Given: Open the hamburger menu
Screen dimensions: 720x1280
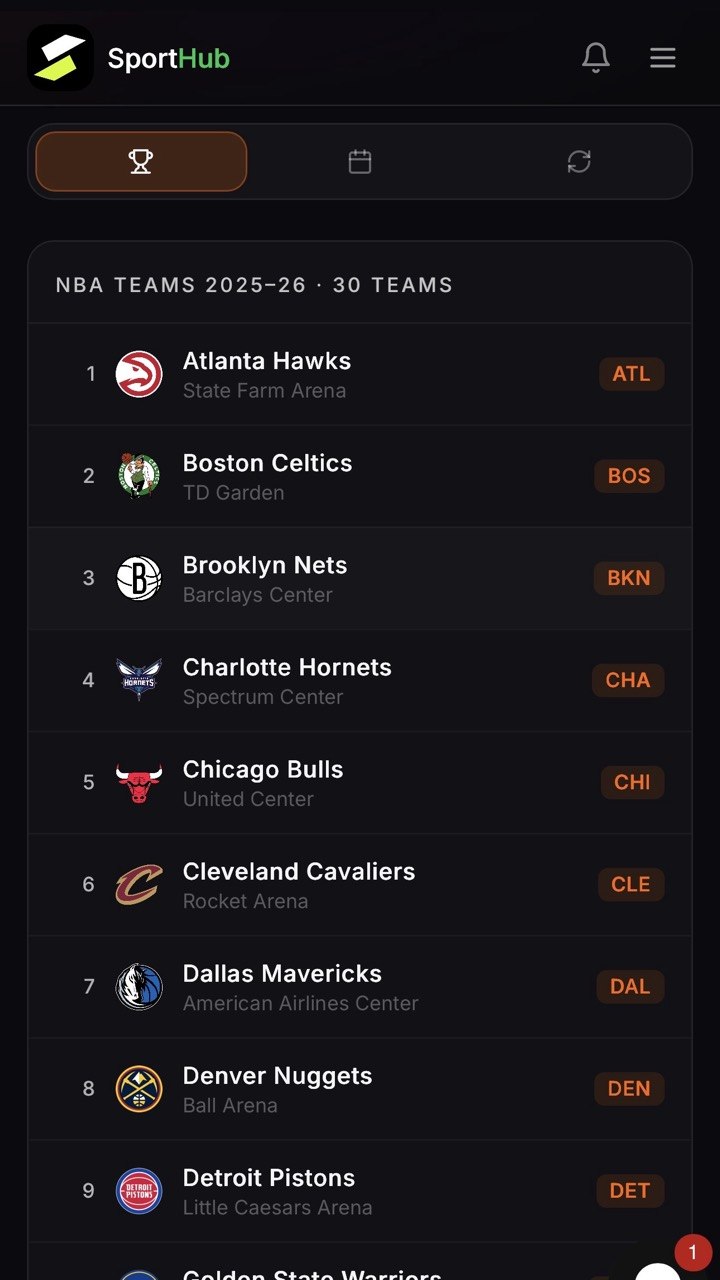Looking at the screenshot, I should point(663,58).
